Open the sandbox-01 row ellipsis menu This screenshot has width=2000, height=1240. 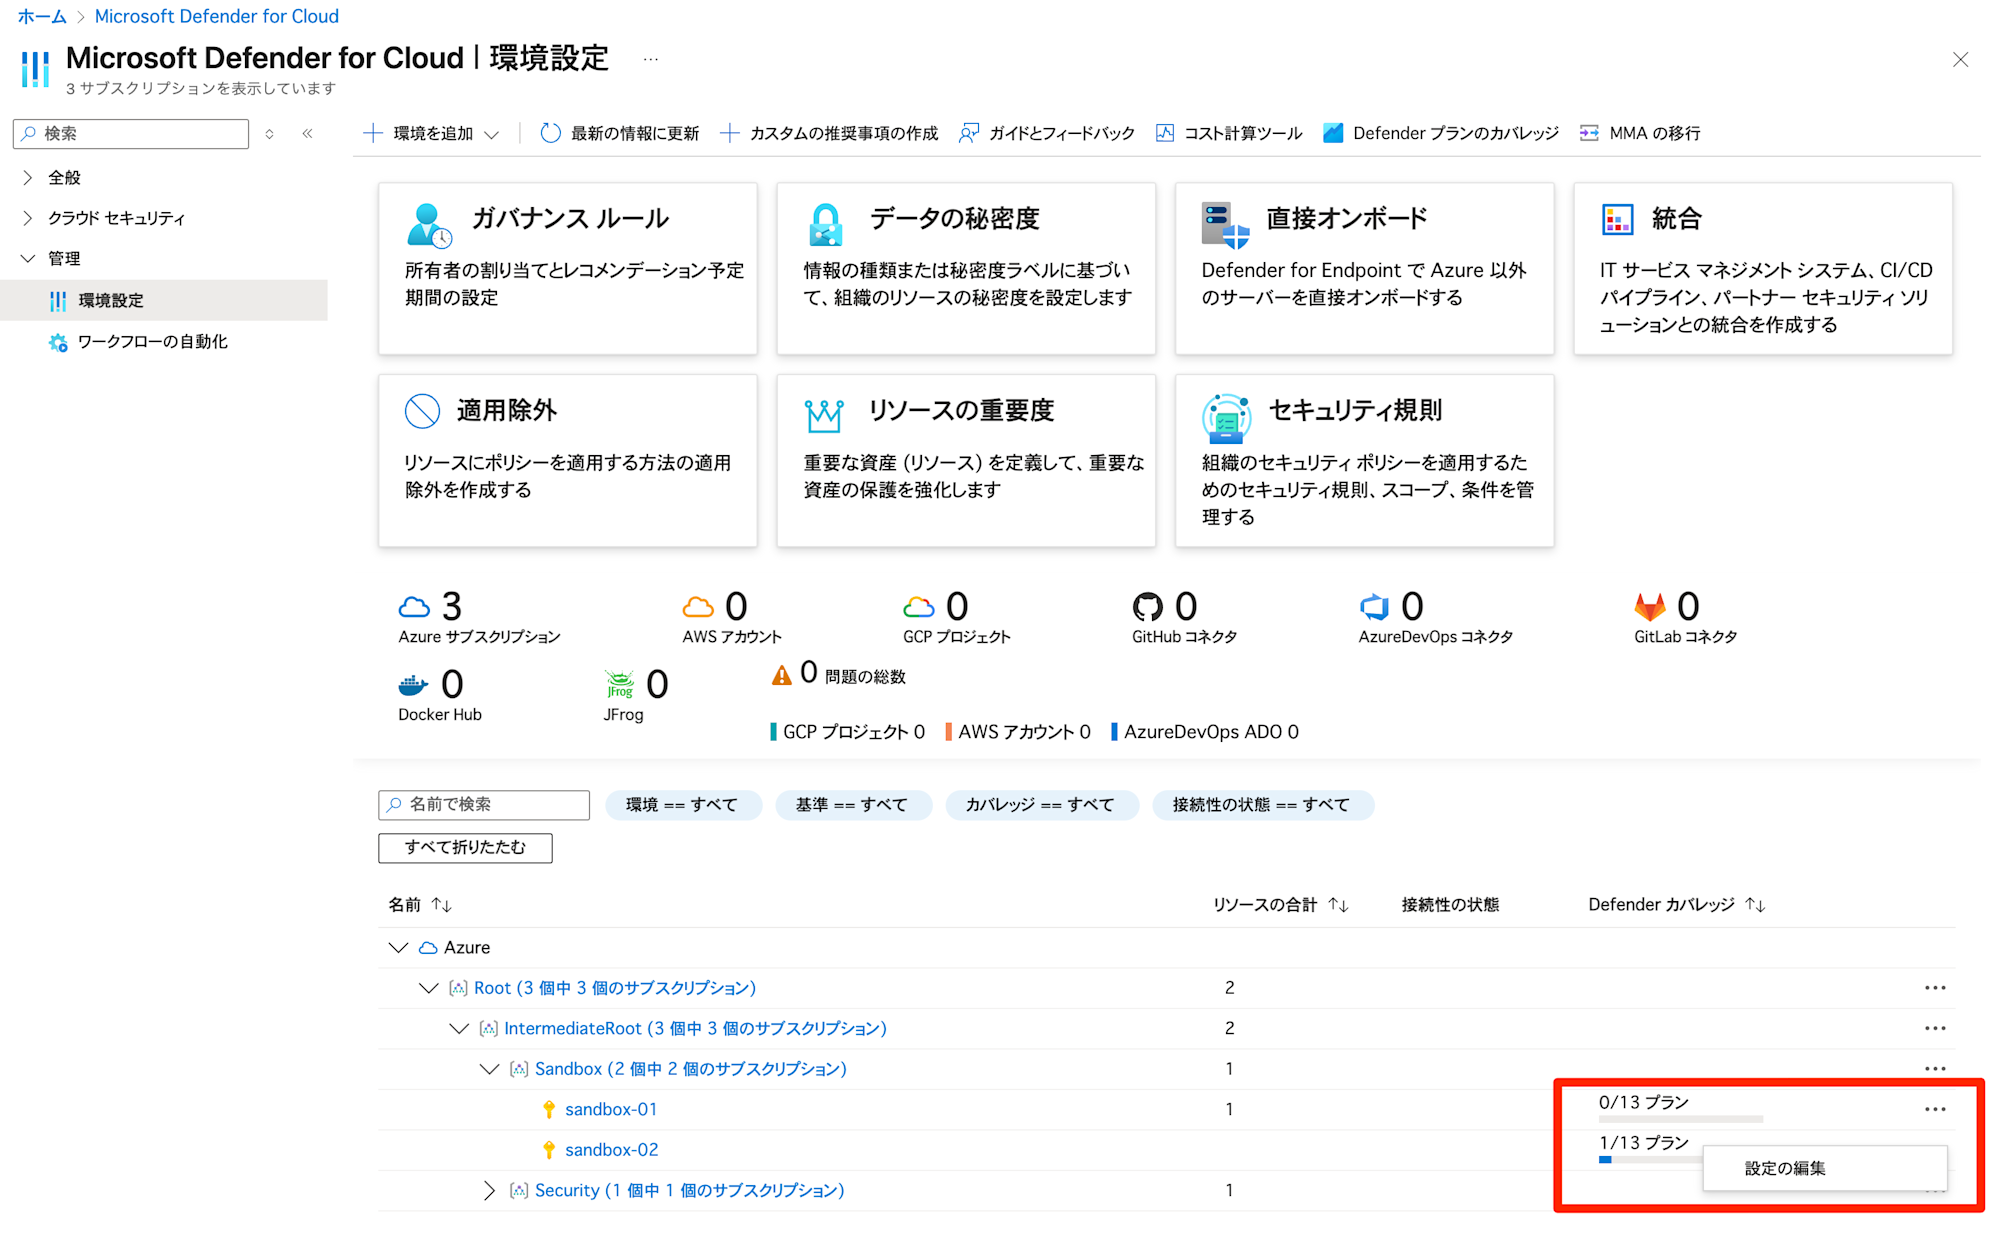(x=1935, y=1109)
